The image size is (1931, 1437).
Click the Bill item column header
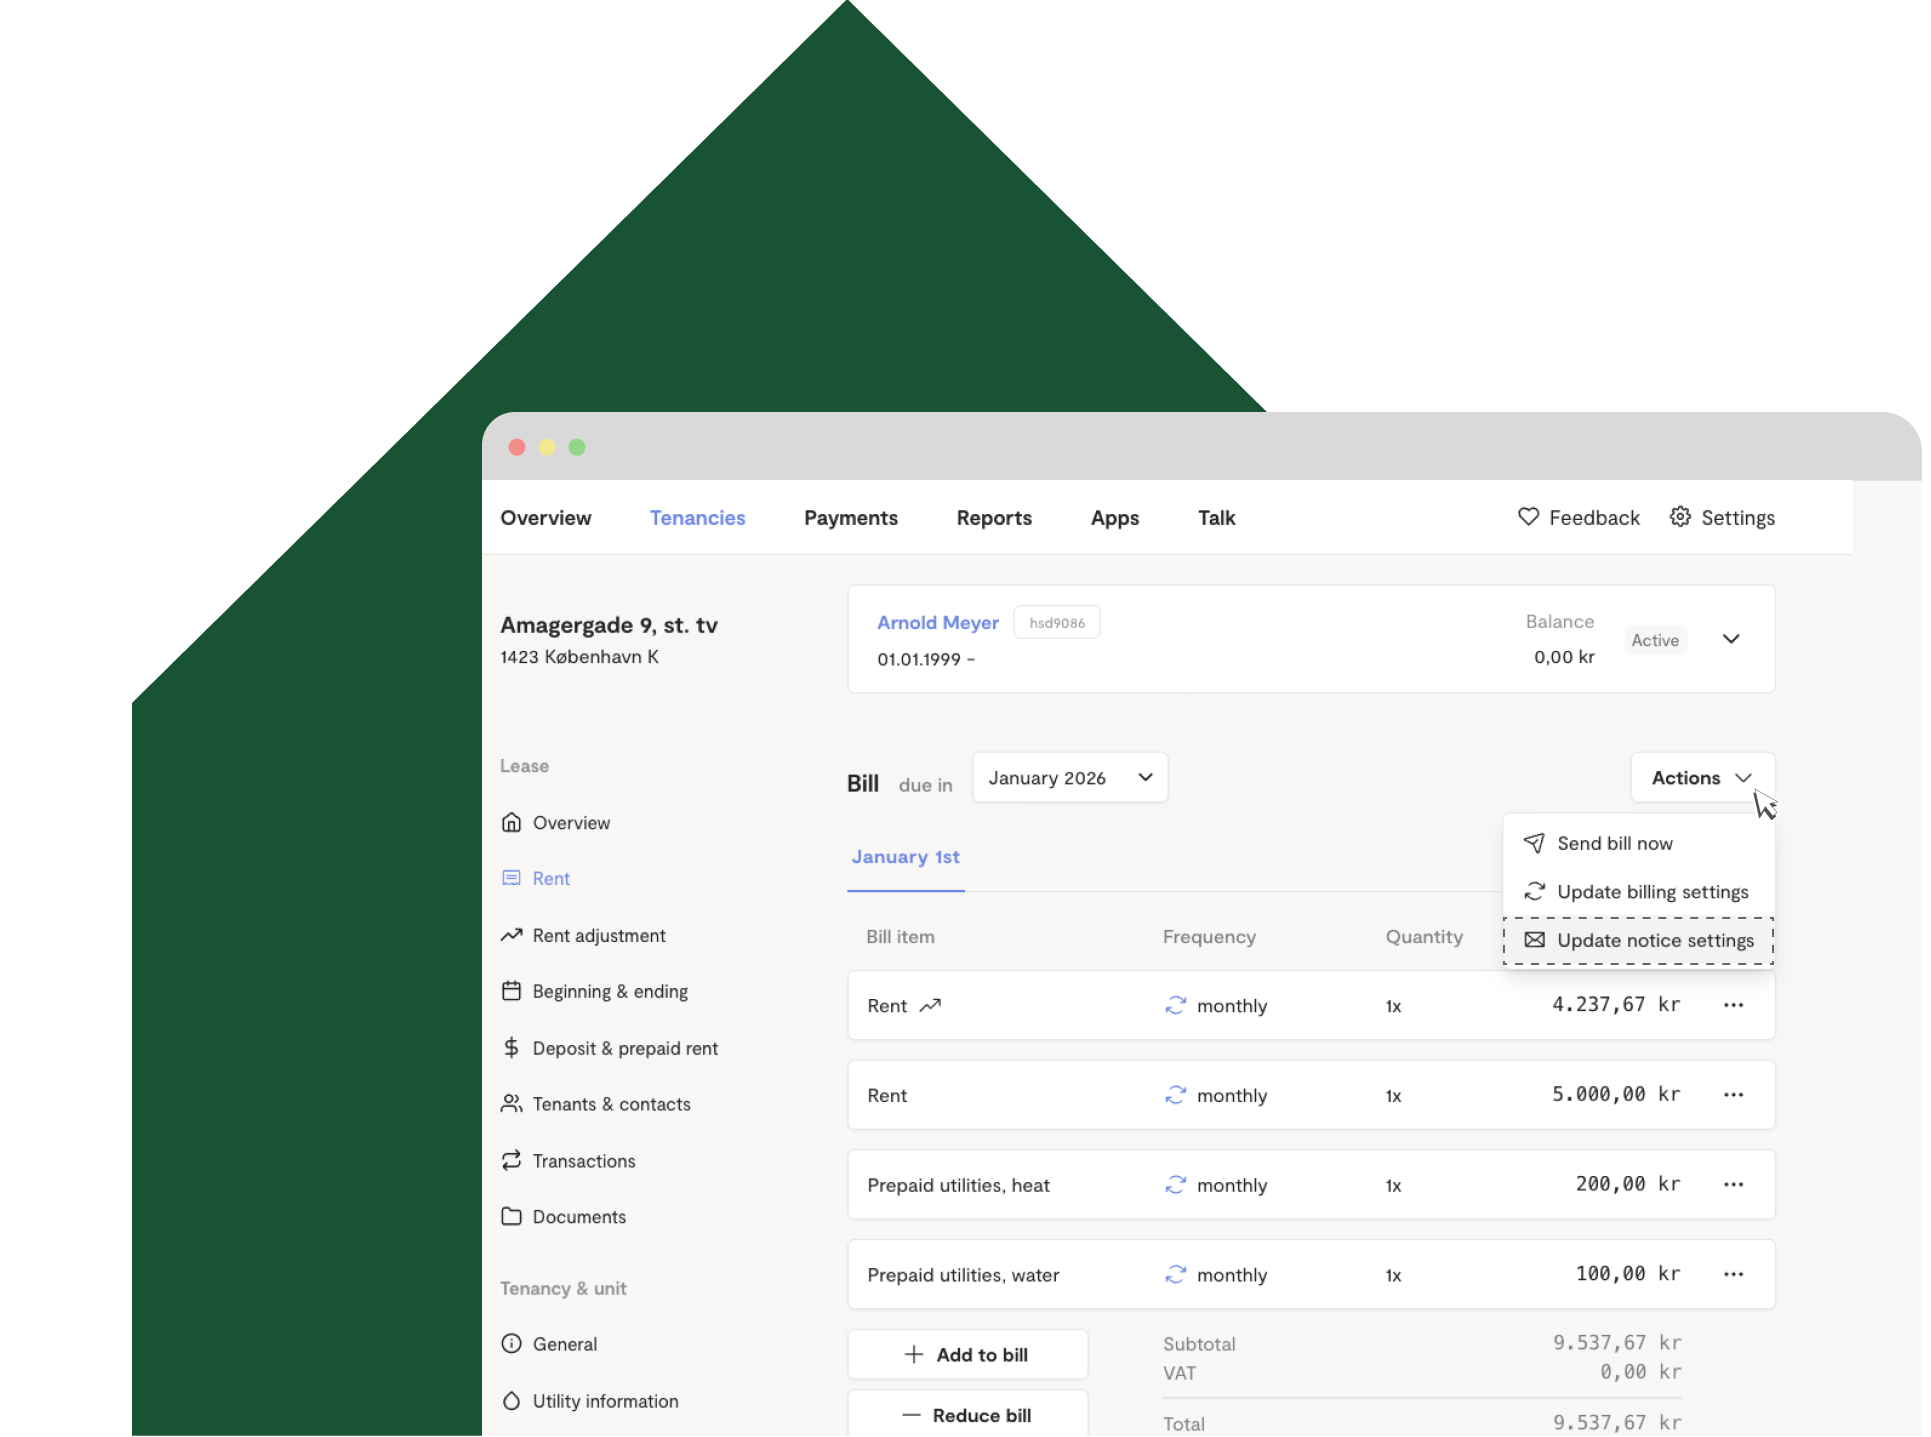pyautogui.click(x=900, y=937)
